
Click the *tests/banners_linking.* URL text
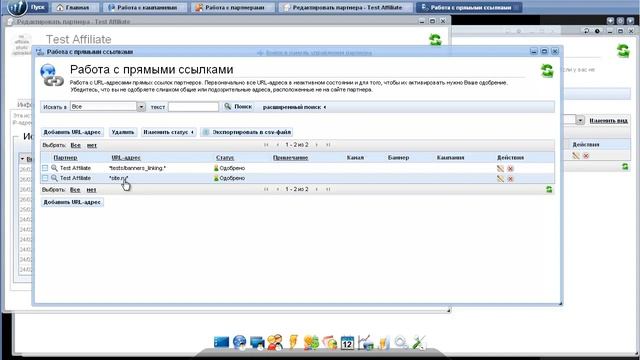(x=137, y=168)
